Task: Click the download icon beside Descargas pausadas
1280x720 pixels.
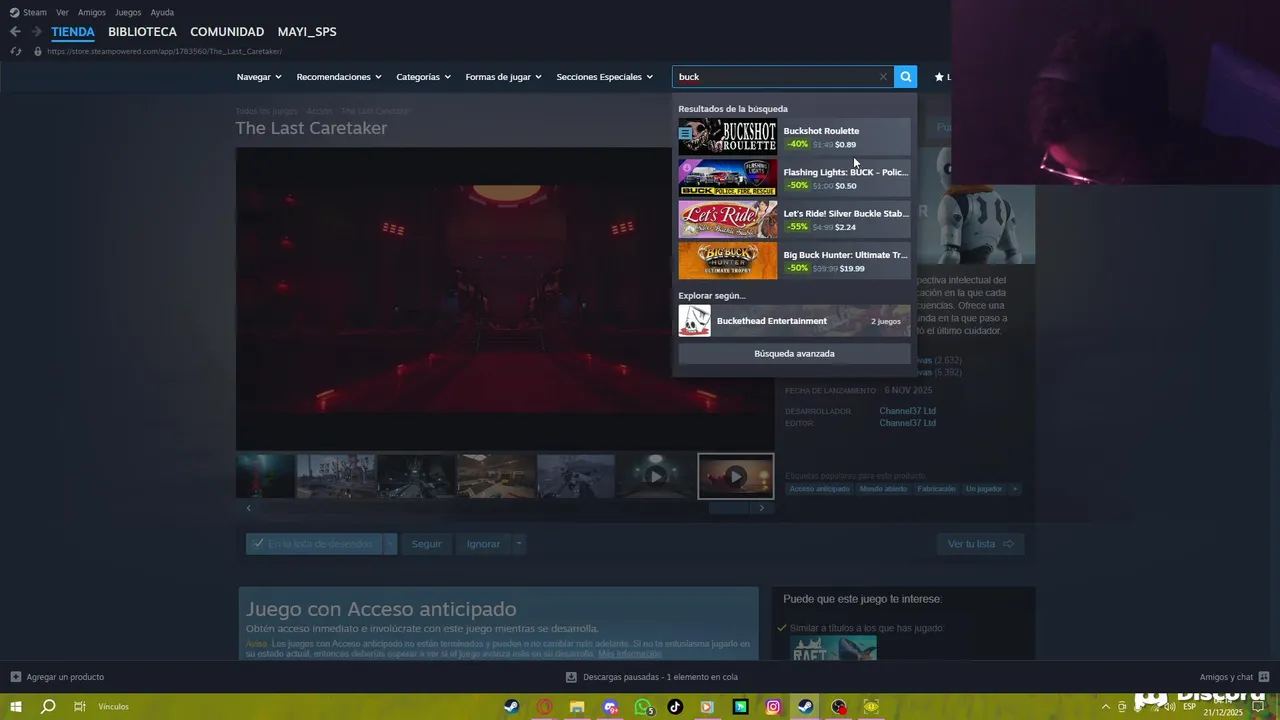Action: click(x=571, y=677)
